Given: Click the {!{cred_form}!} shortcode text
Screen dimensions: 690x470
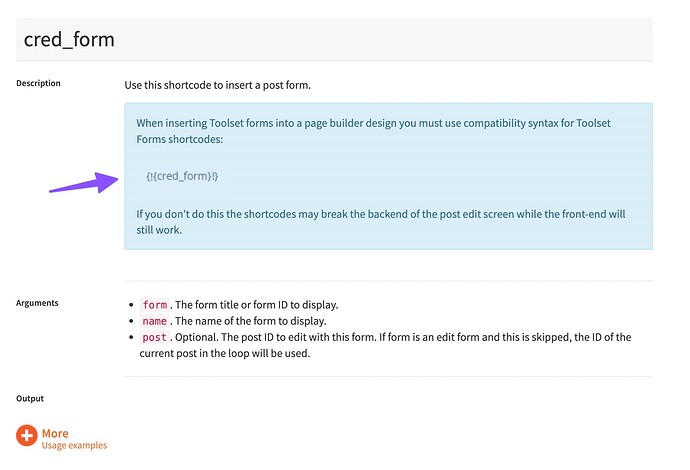Looking at the screenshot, I should pyautogui.click(x=182, y=176).
